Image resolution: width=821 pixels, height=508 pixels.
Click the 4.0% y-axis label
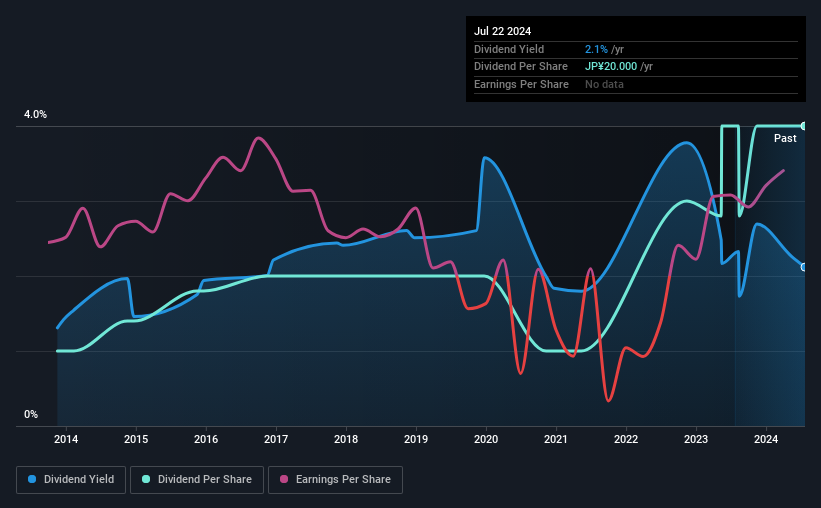[x=35, y=114]
